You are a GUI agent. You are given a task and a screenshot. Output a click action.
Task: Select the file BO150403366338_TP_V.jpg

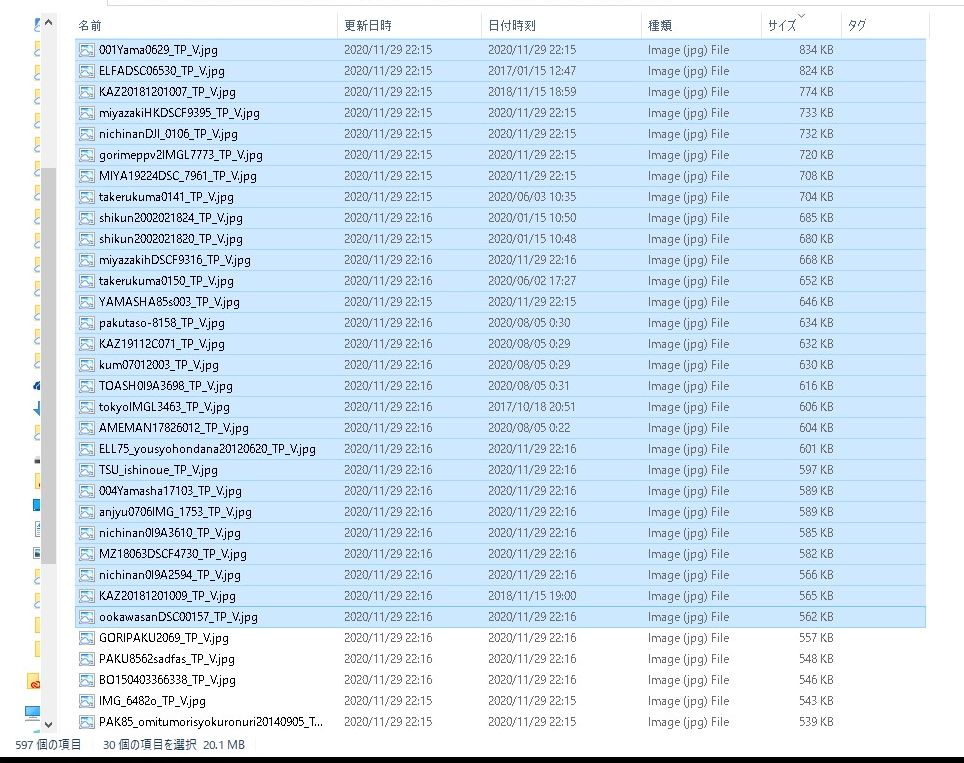pos(167,680)
